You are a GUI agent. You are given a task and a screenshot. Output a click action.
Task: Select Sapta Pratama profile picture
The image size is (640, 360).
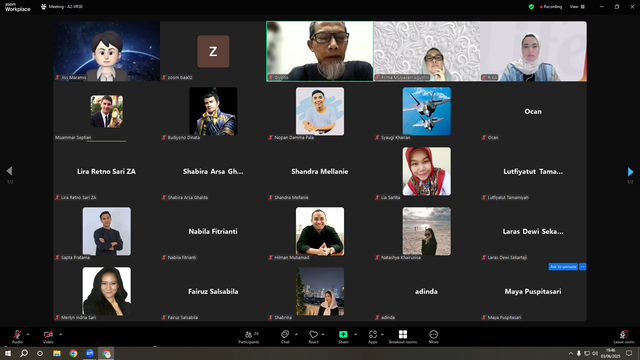click(x=107, y=231)
